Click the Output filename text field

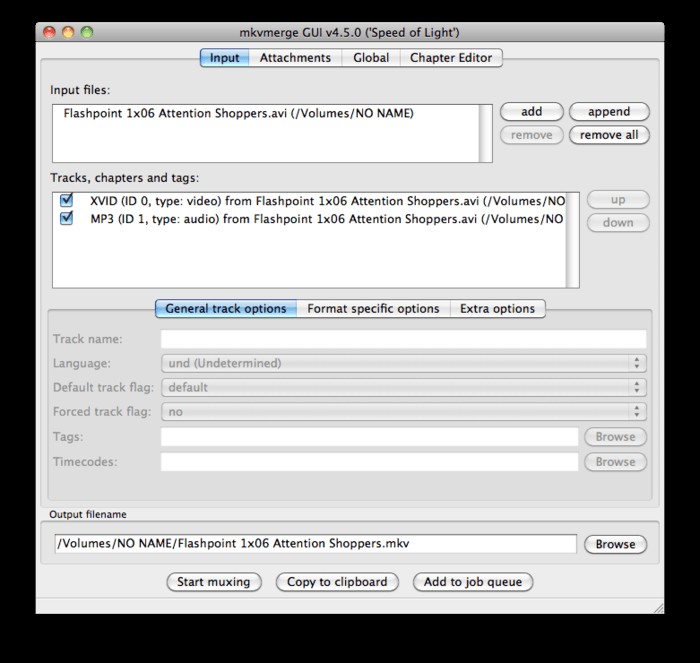tap(316, 544)
